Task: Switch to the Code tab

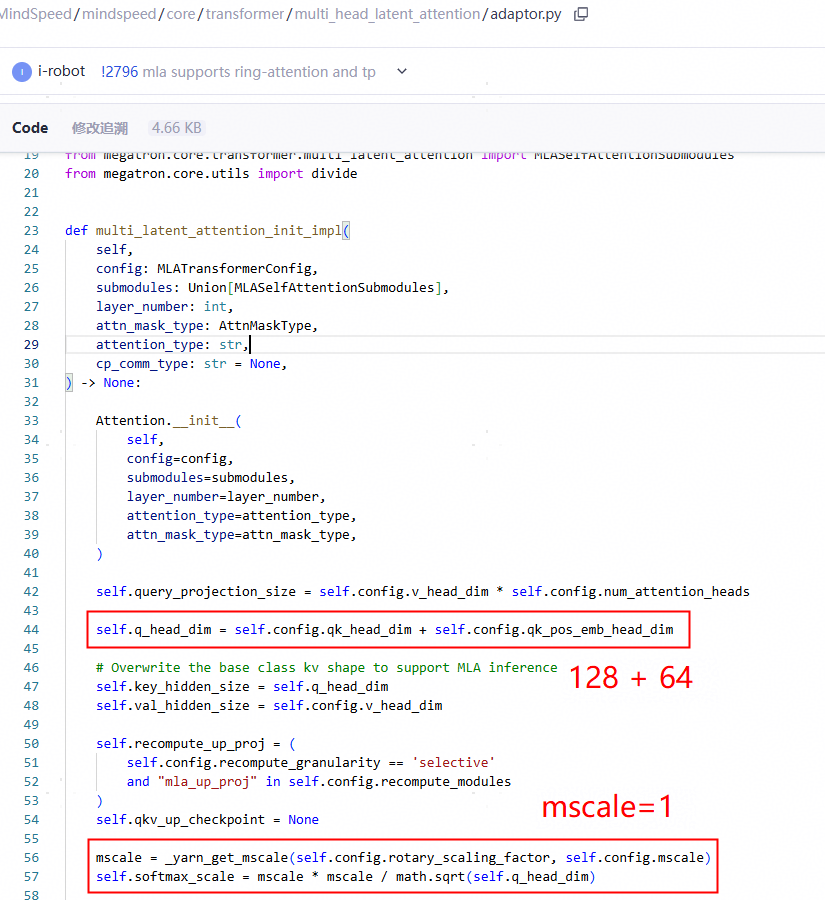Action: (x=30, y=127)
